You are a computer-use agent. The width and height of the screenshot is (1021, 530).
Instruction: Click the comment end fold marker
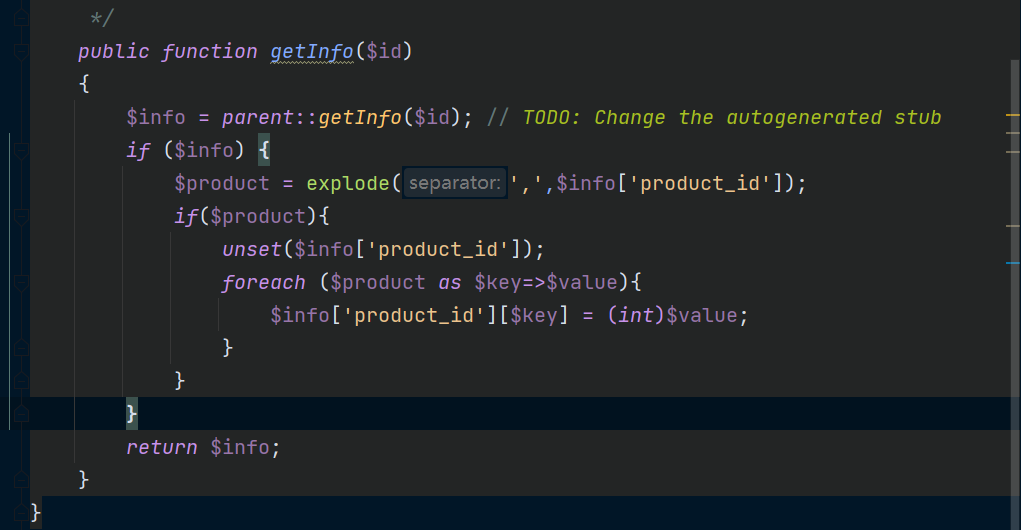pos(21,18)
